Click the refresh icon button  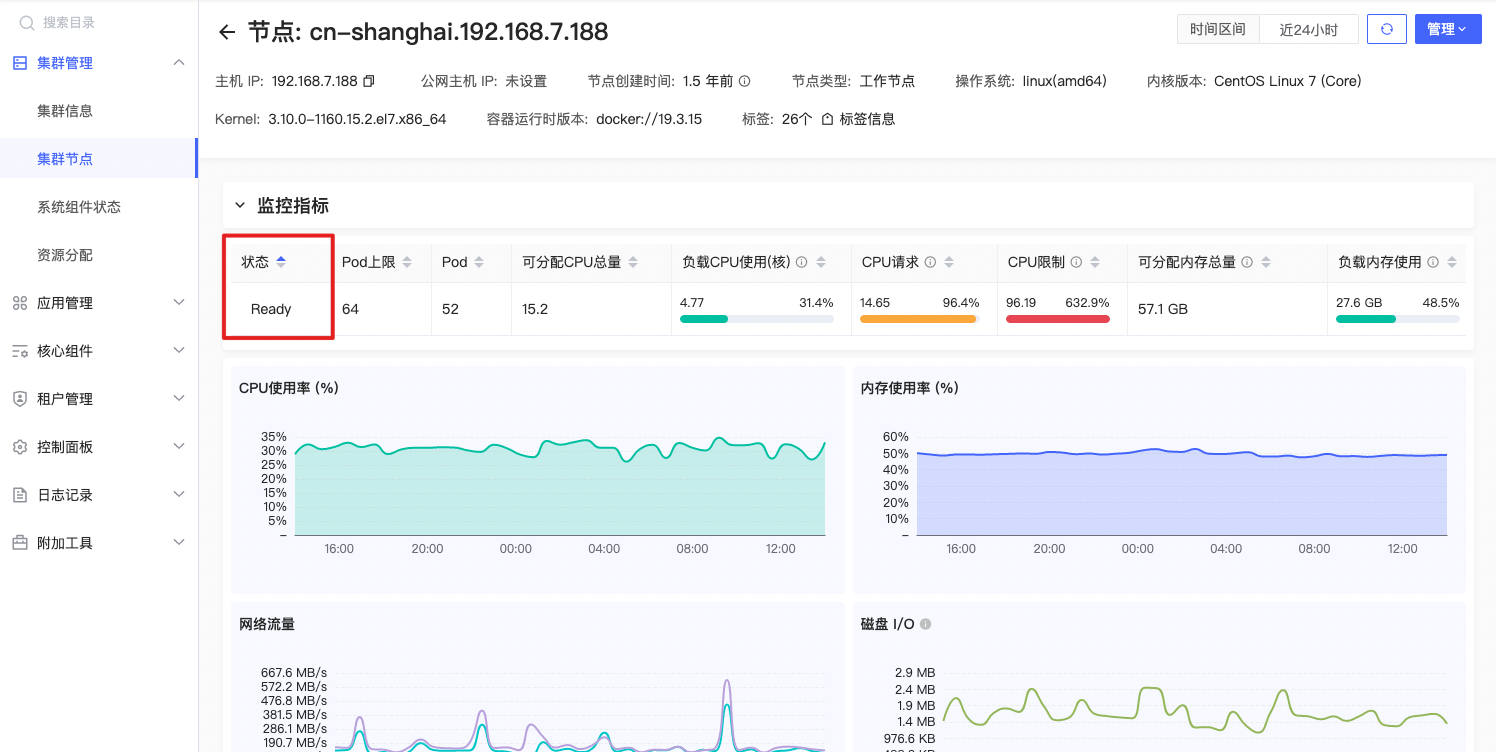pyautogui.click(x=1387, y=29)
